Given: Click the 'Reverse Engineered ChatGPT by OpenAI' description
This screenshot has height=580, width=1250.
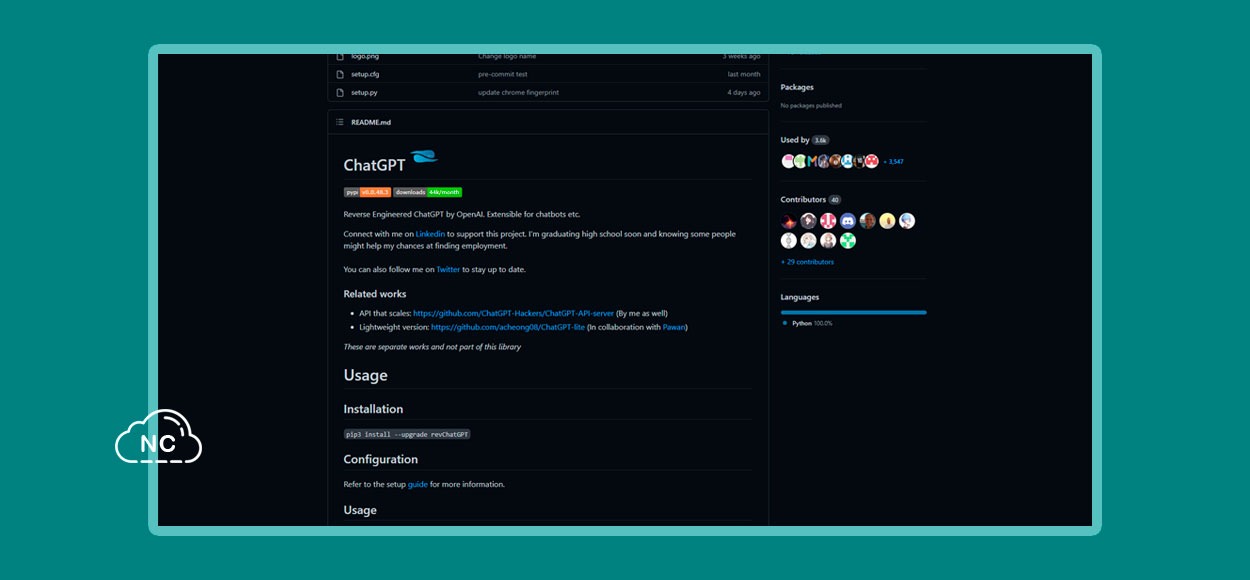Looking at the screenshot, I should 462,214.
